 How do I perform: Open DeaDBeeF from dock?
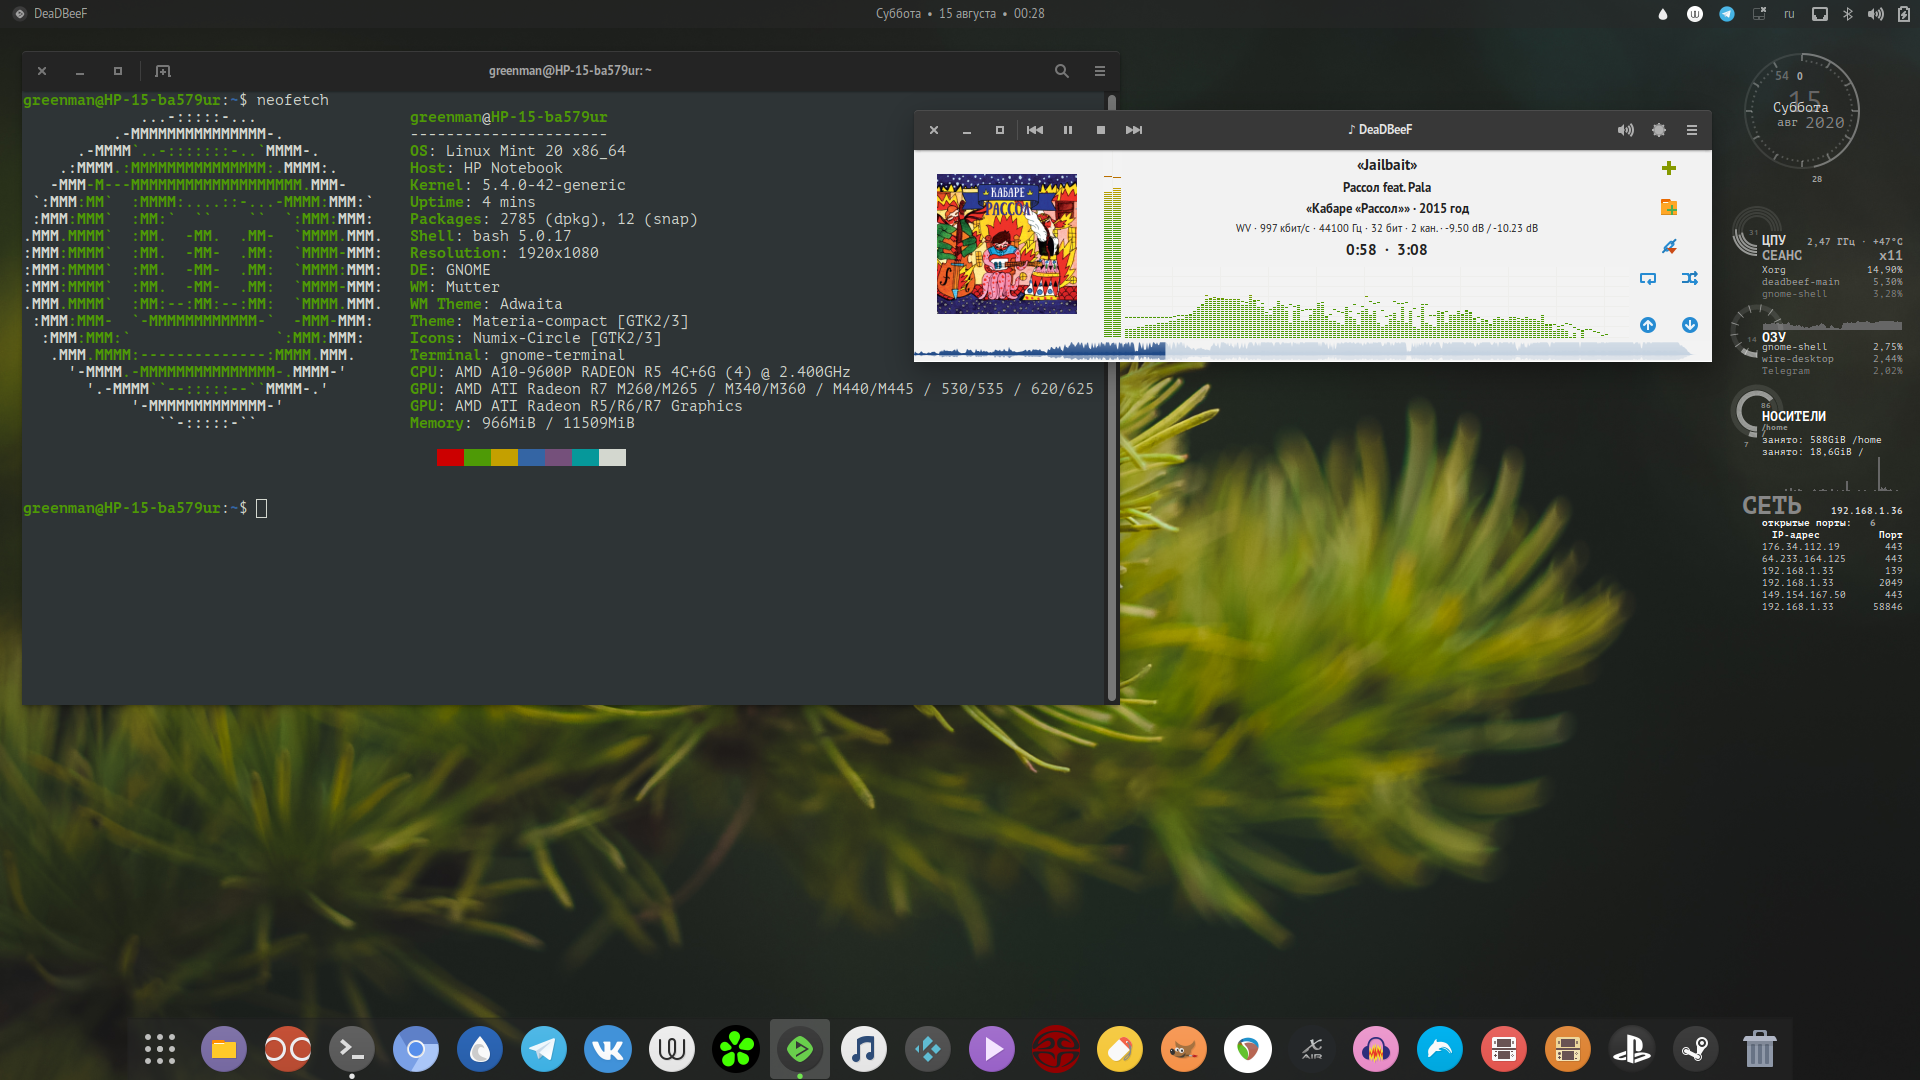[800, 1049]
